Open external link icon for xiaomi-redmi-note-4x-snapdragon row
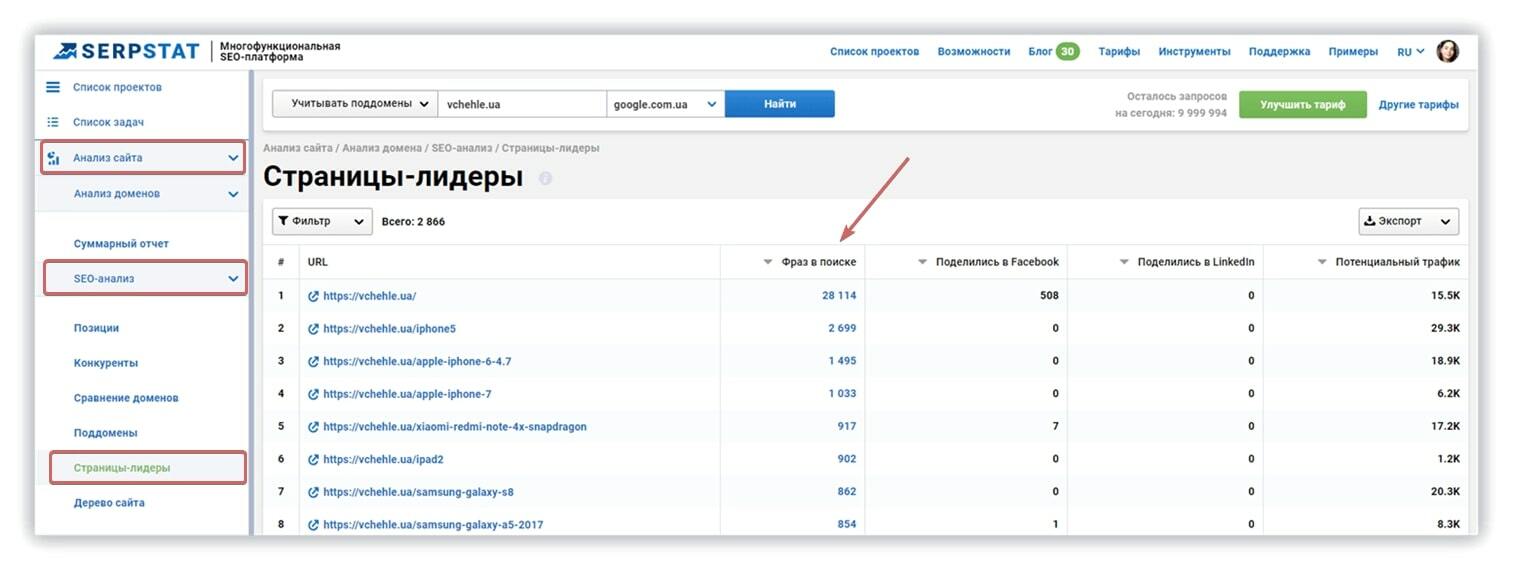 tap(313, 427)
